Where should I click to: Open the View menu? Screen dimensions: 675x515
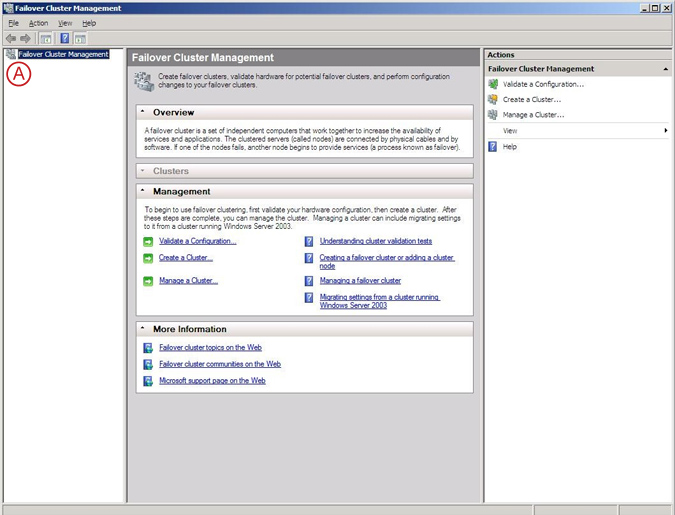[x=65, y=23]
